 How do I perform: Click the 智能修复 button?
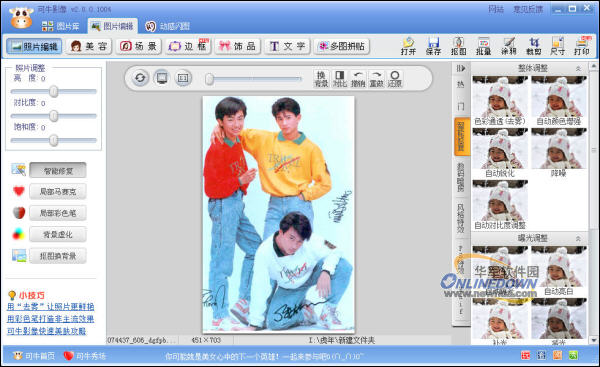pos(58,171)
